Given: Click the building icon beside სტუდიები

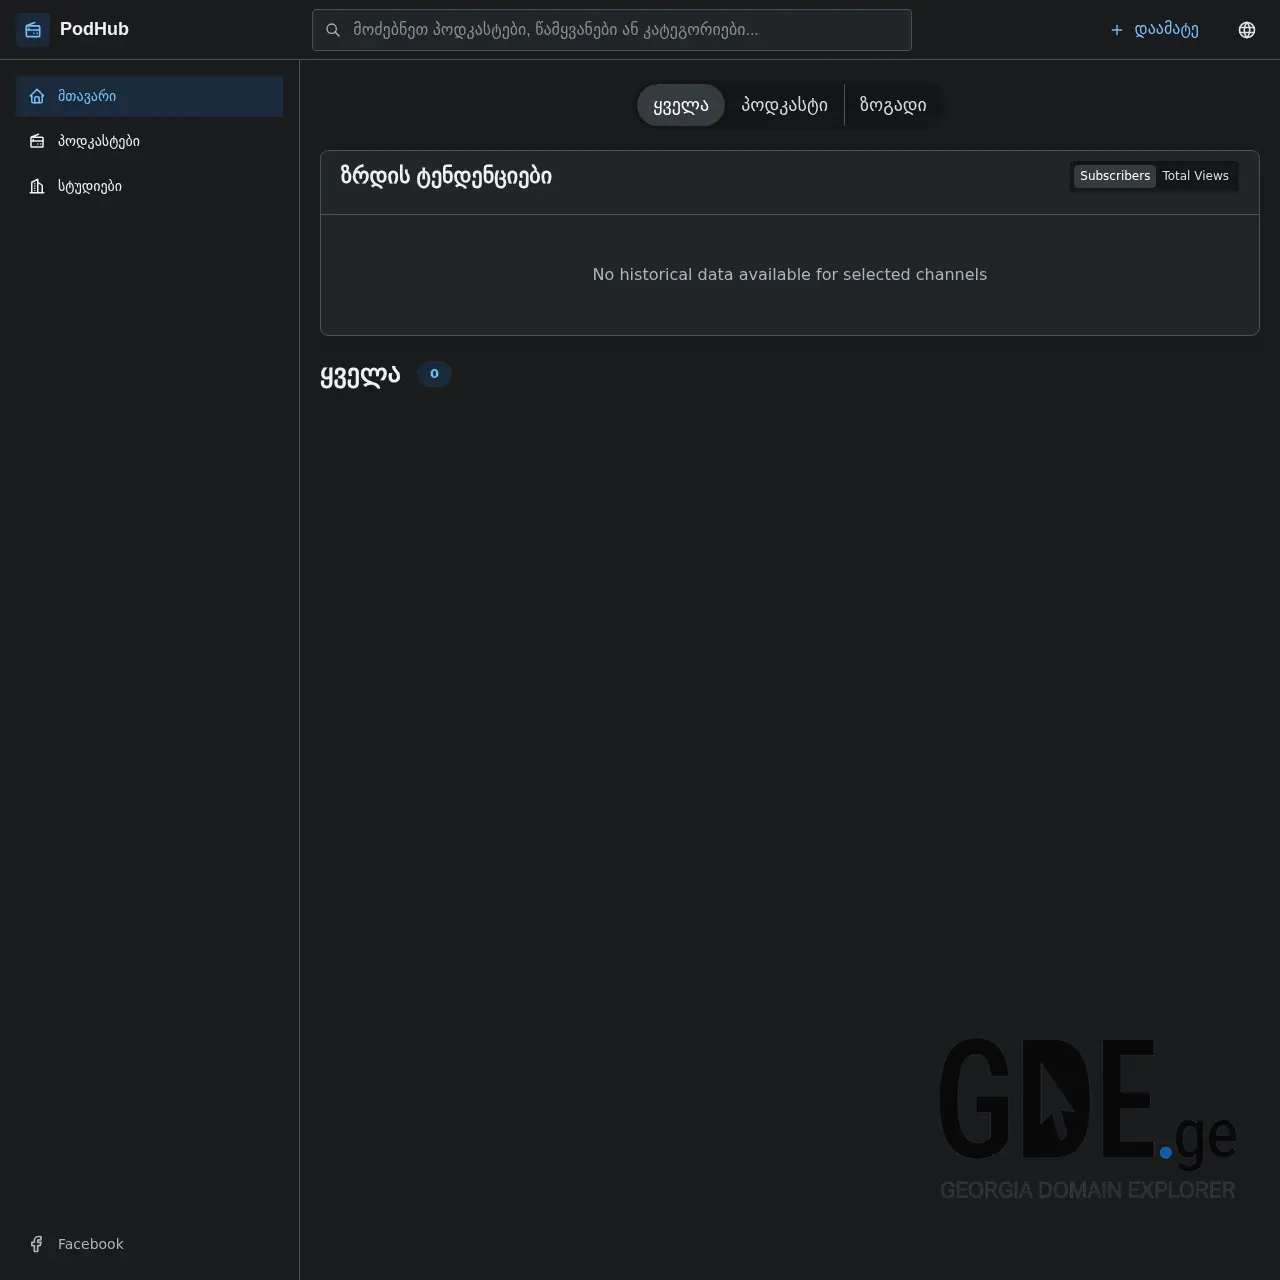Looking at the screenshot, I should (x=37, y=186).
